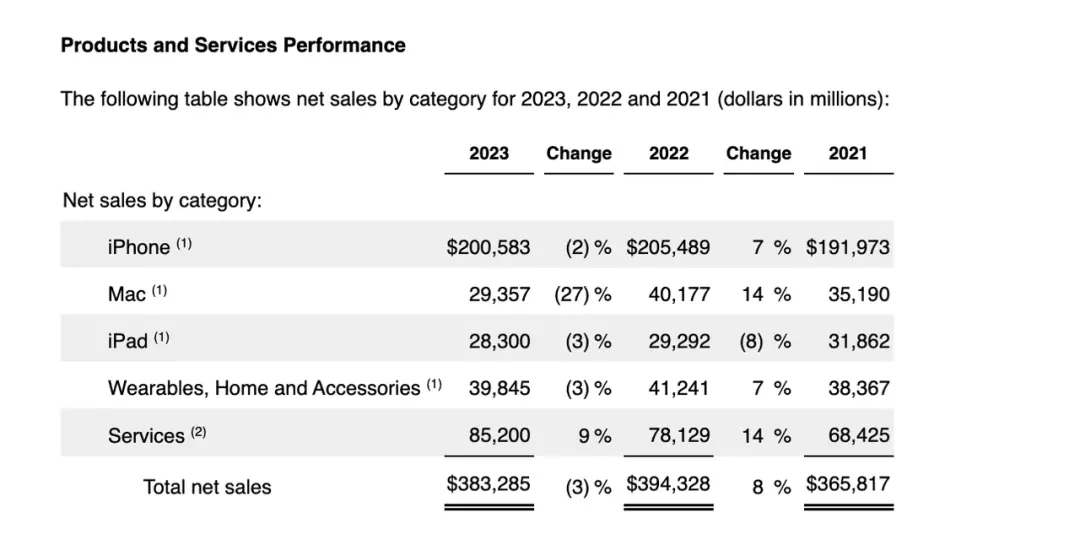1080x545 pixels.
Task: Select Wearables 2021 value 38,367
Action: point(859,388)
